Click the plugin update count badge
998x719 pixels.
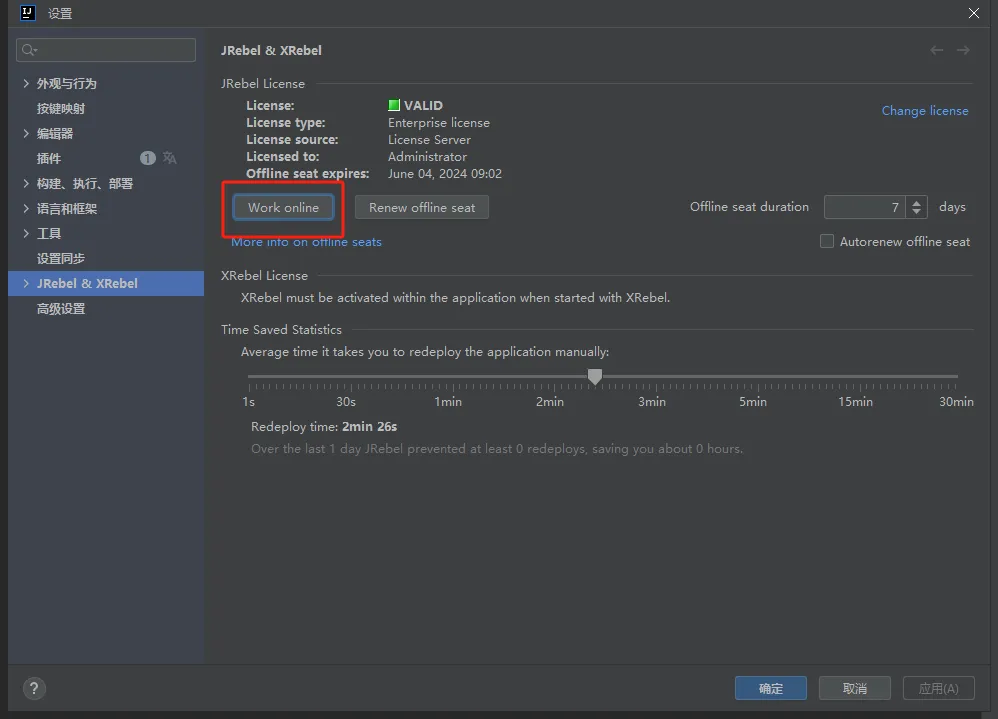(148, 158)
